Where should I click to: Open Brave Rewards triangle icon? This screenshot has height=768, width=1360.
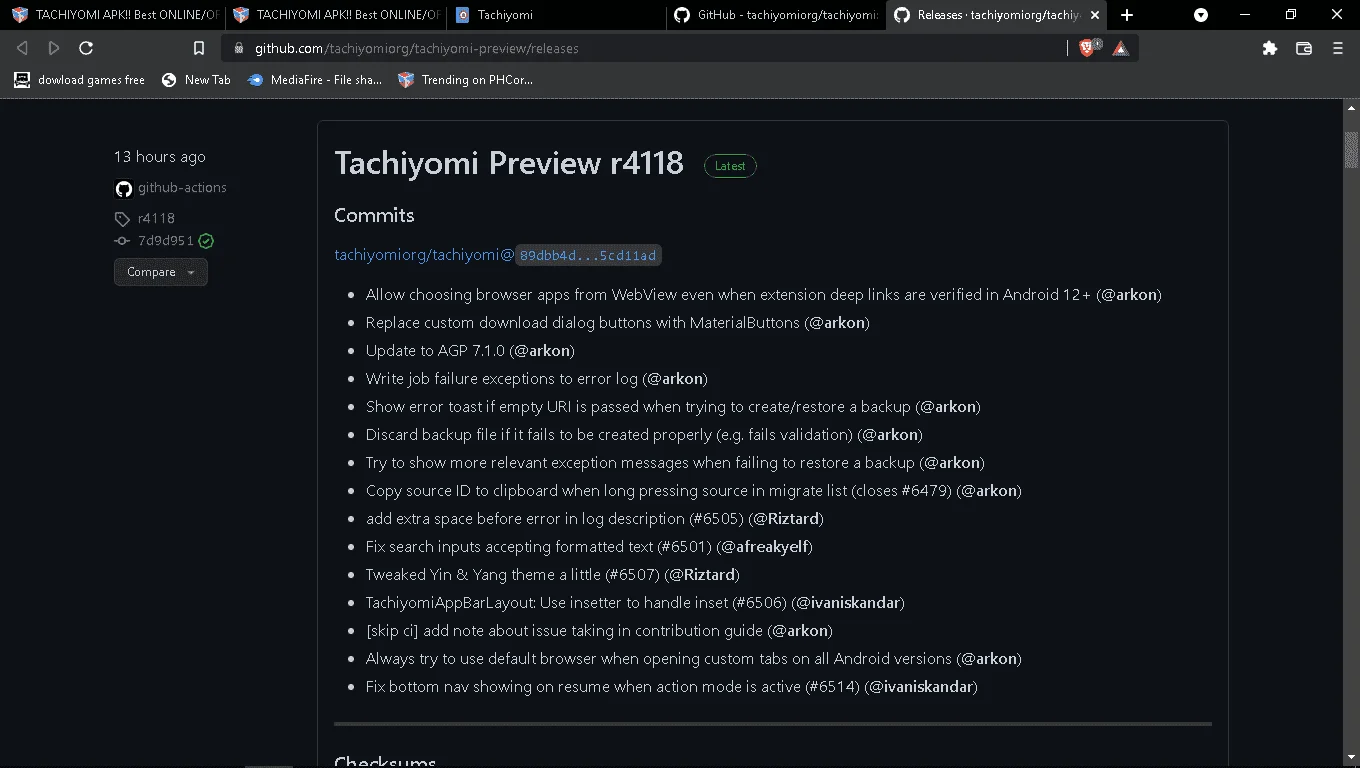(x=1120, y=48)
